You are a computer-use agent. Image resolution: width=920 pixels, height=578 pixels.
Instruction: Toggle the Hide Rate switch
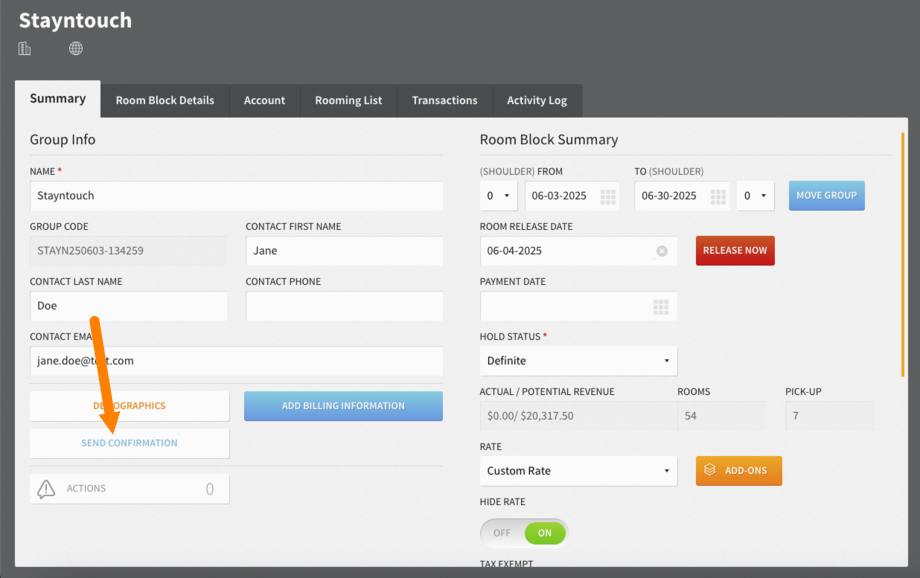pyautogui.click(x=524, y=533)
